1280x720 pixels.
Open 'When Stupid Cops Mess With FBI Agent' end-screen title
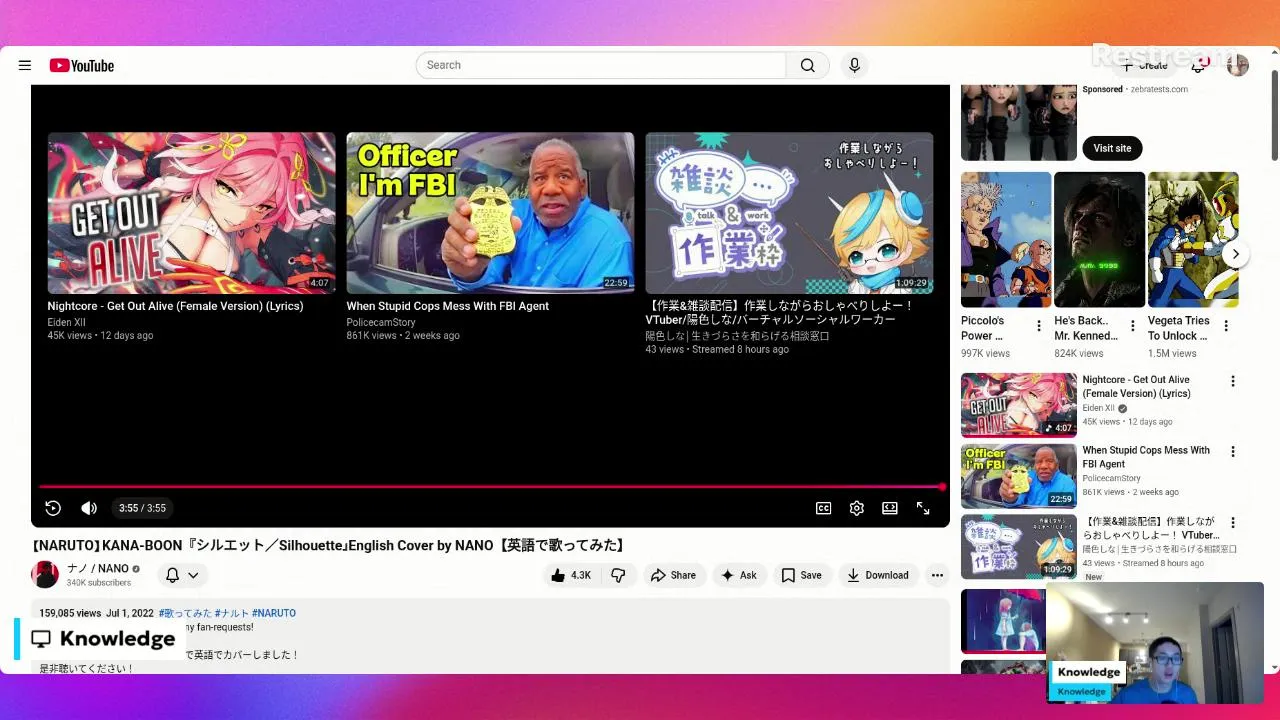tap(447, 306)
